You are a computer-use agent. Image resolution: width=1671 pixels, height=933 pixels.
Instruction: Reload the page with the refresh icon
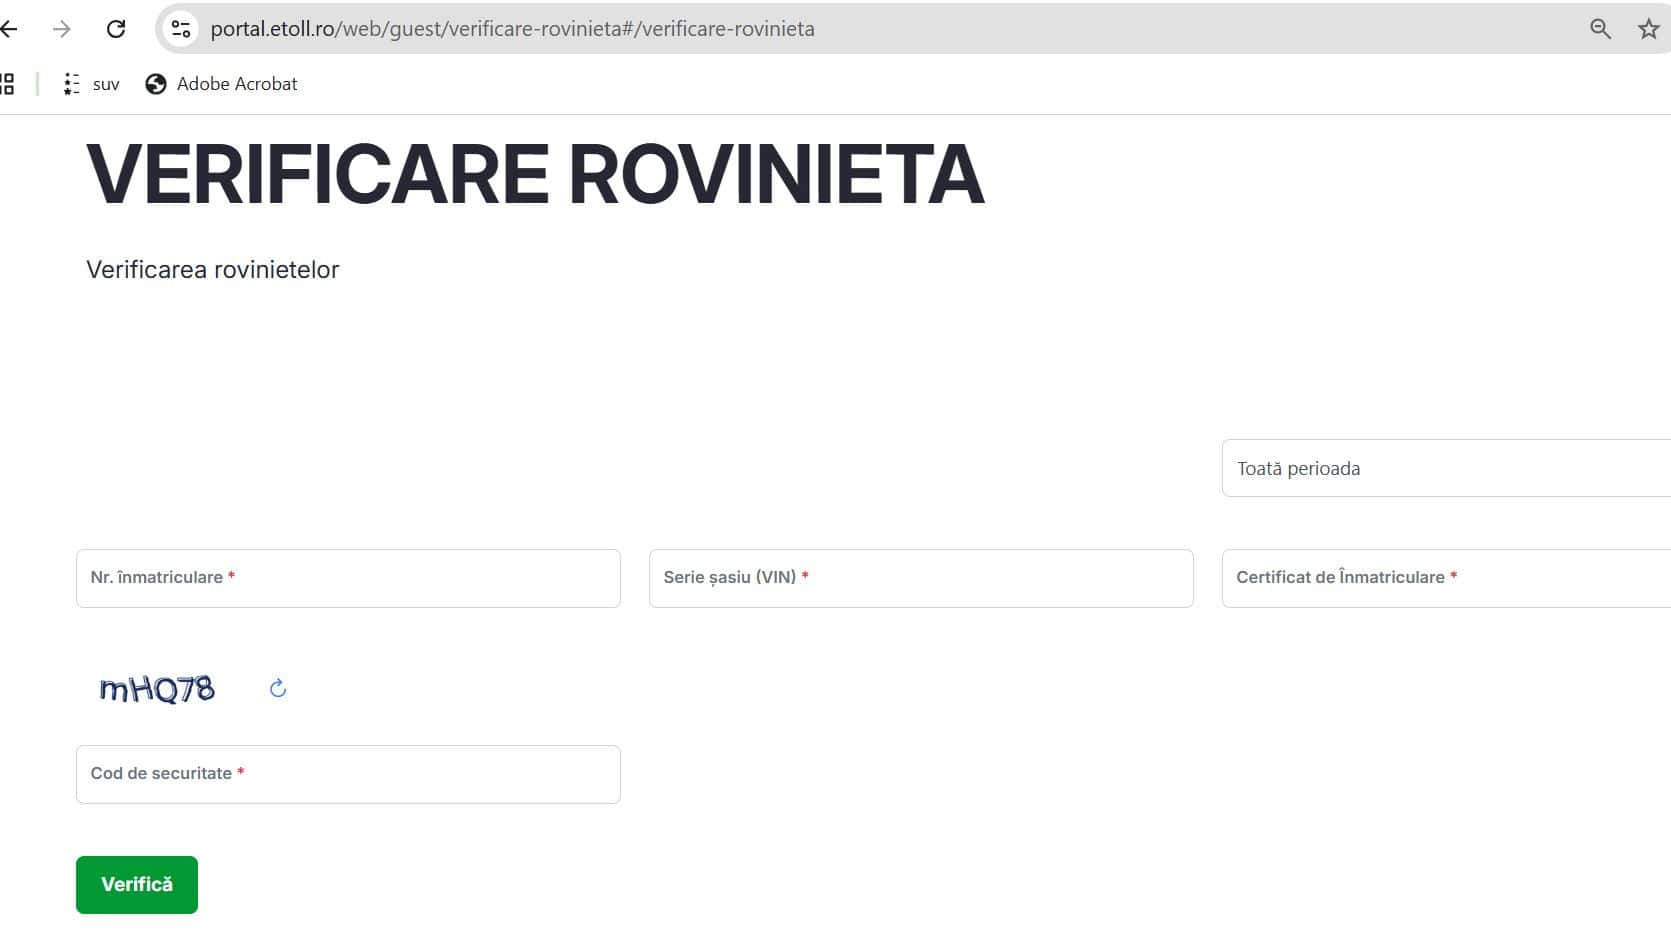[116, 29]
